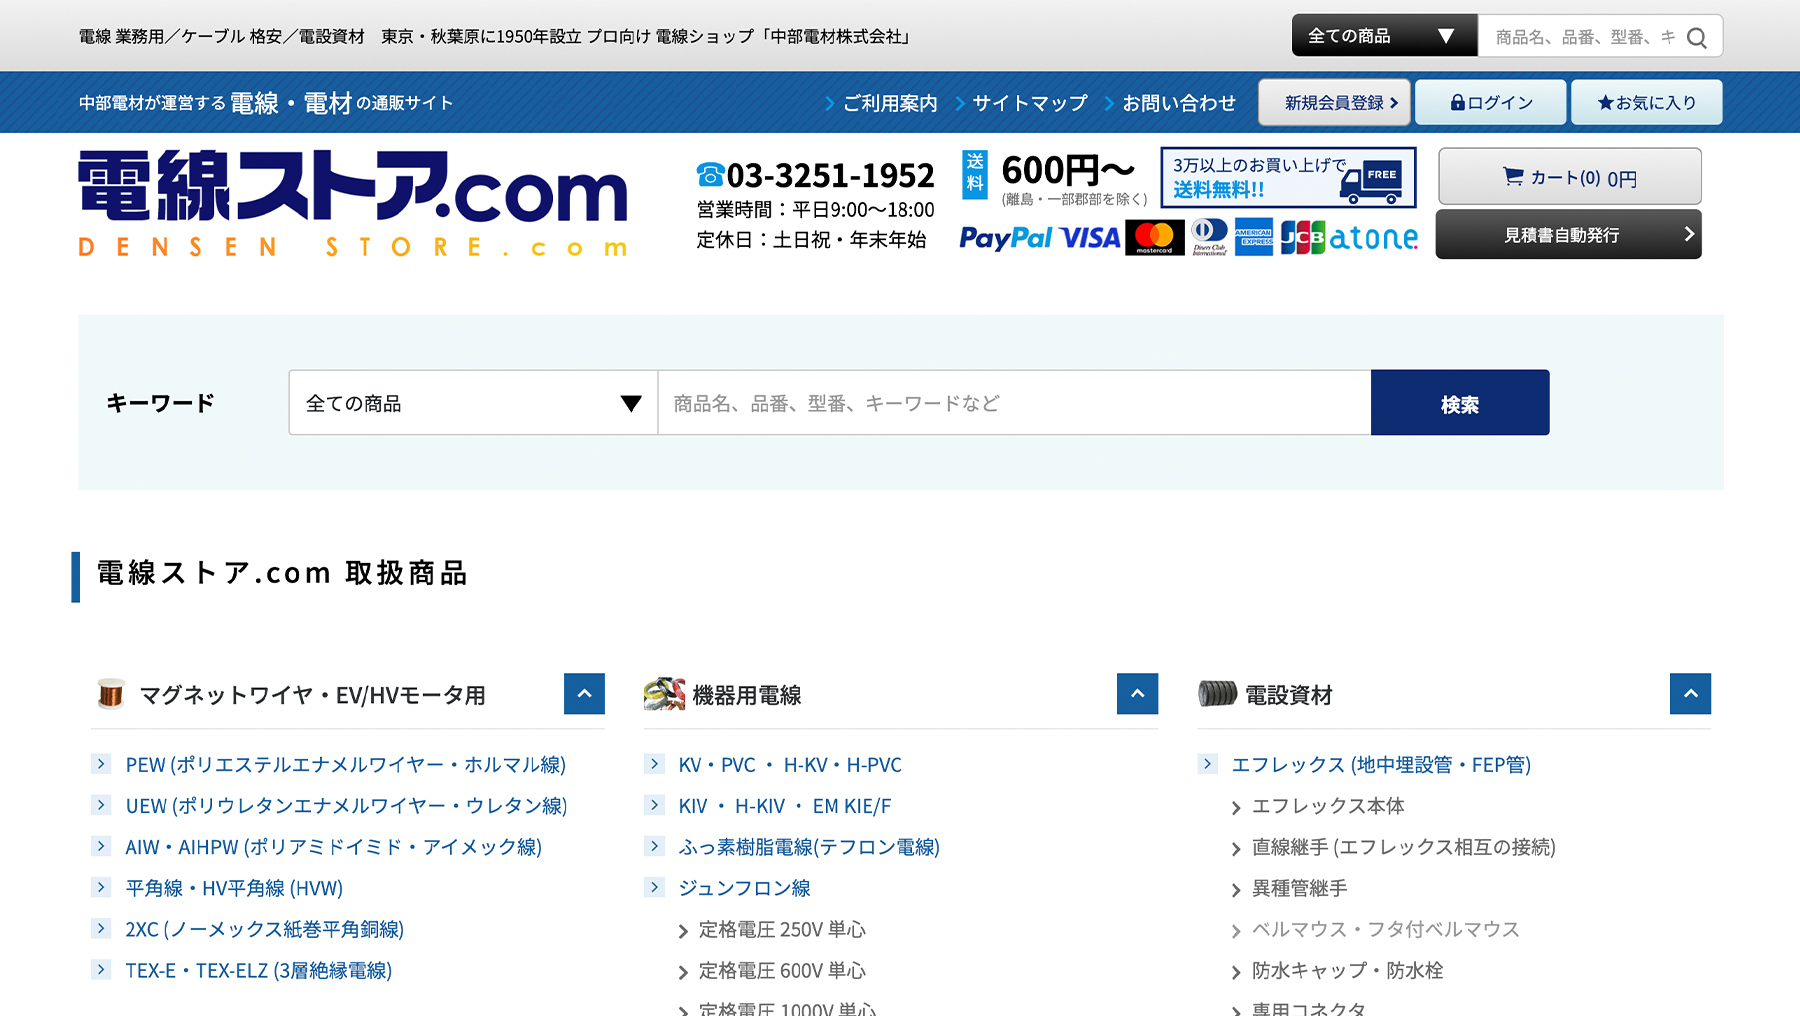This screenshot has width=1800, height=1016.
Task: Open AIW・AIHPW link
Action: coord(333,847)
